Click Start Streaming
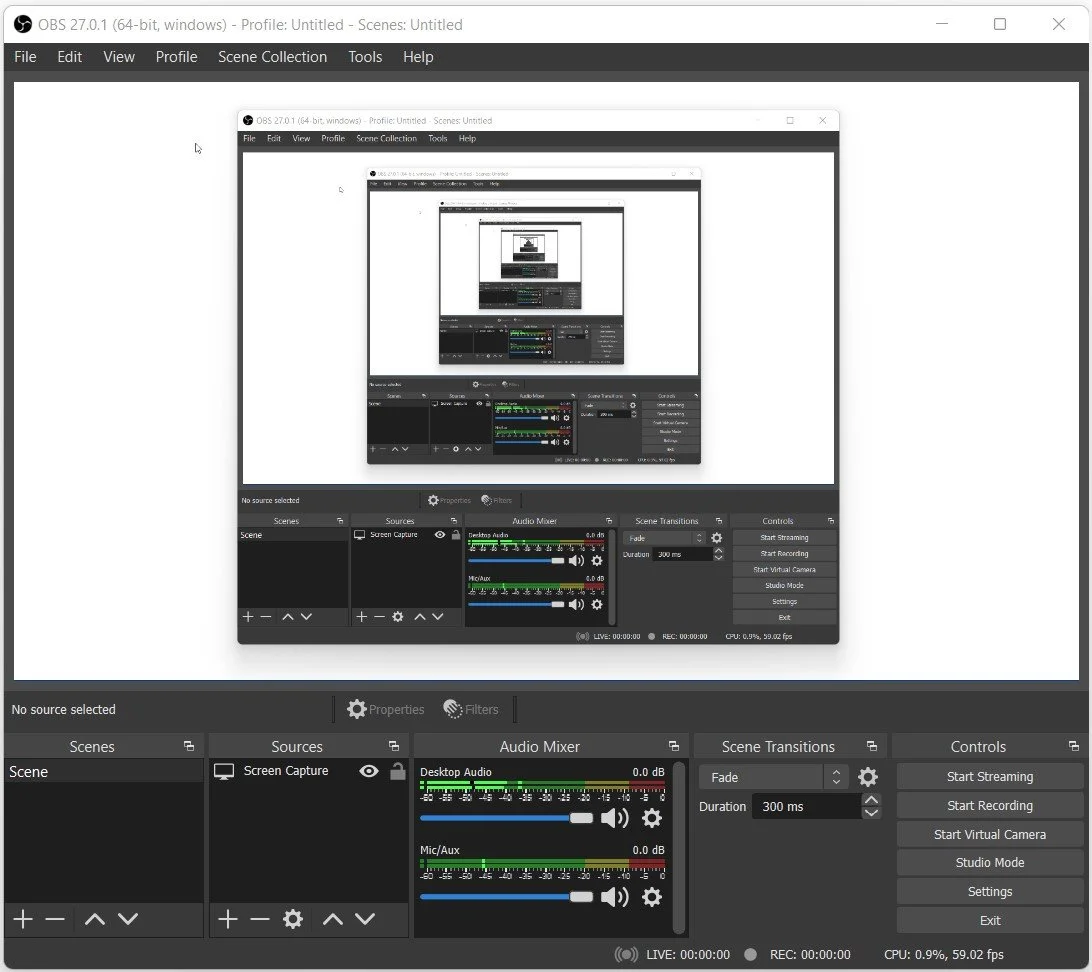The image size is (1092, 972). coord(990,776)
